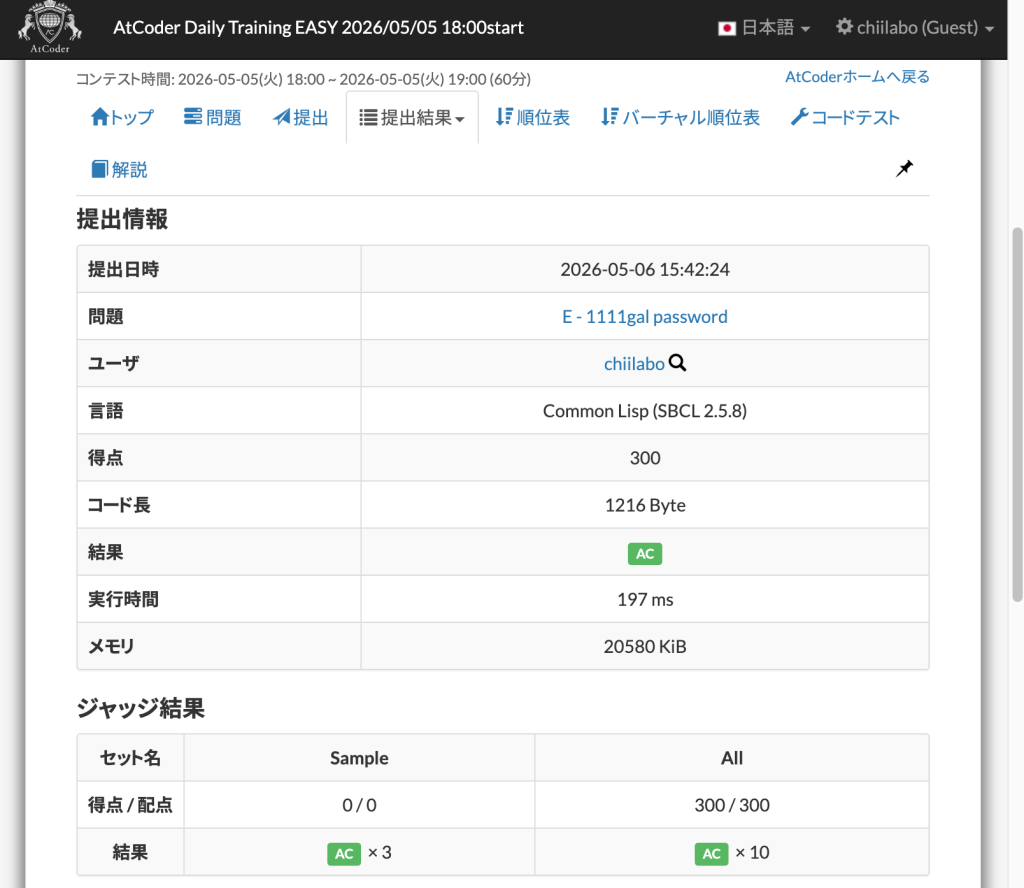
Task: Click the settings gear icon
Action: 844,27
